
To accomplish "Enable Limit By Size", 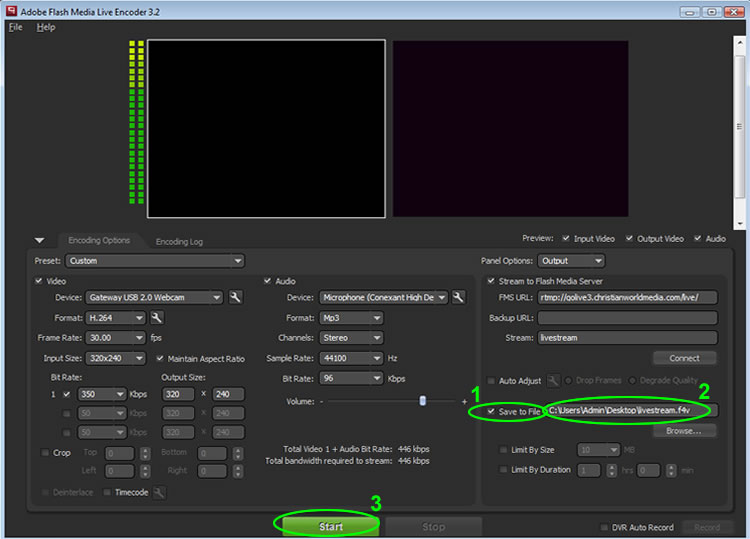I will [x=503, y=450].
